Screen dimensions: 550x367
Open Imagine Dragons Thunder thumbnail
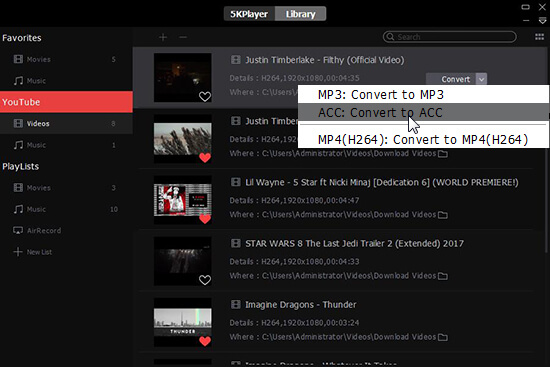point(183,322)
